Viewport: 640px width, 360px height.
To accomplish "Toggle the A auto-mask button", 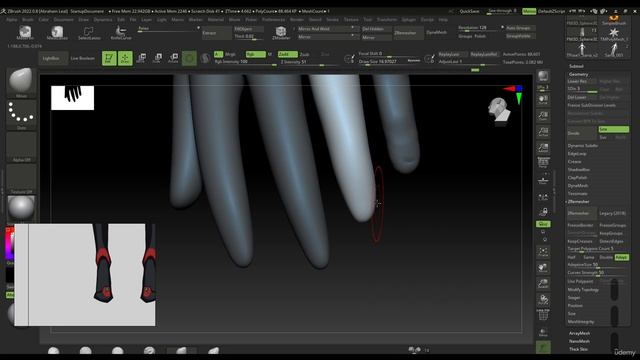I will tap(218, 54).
